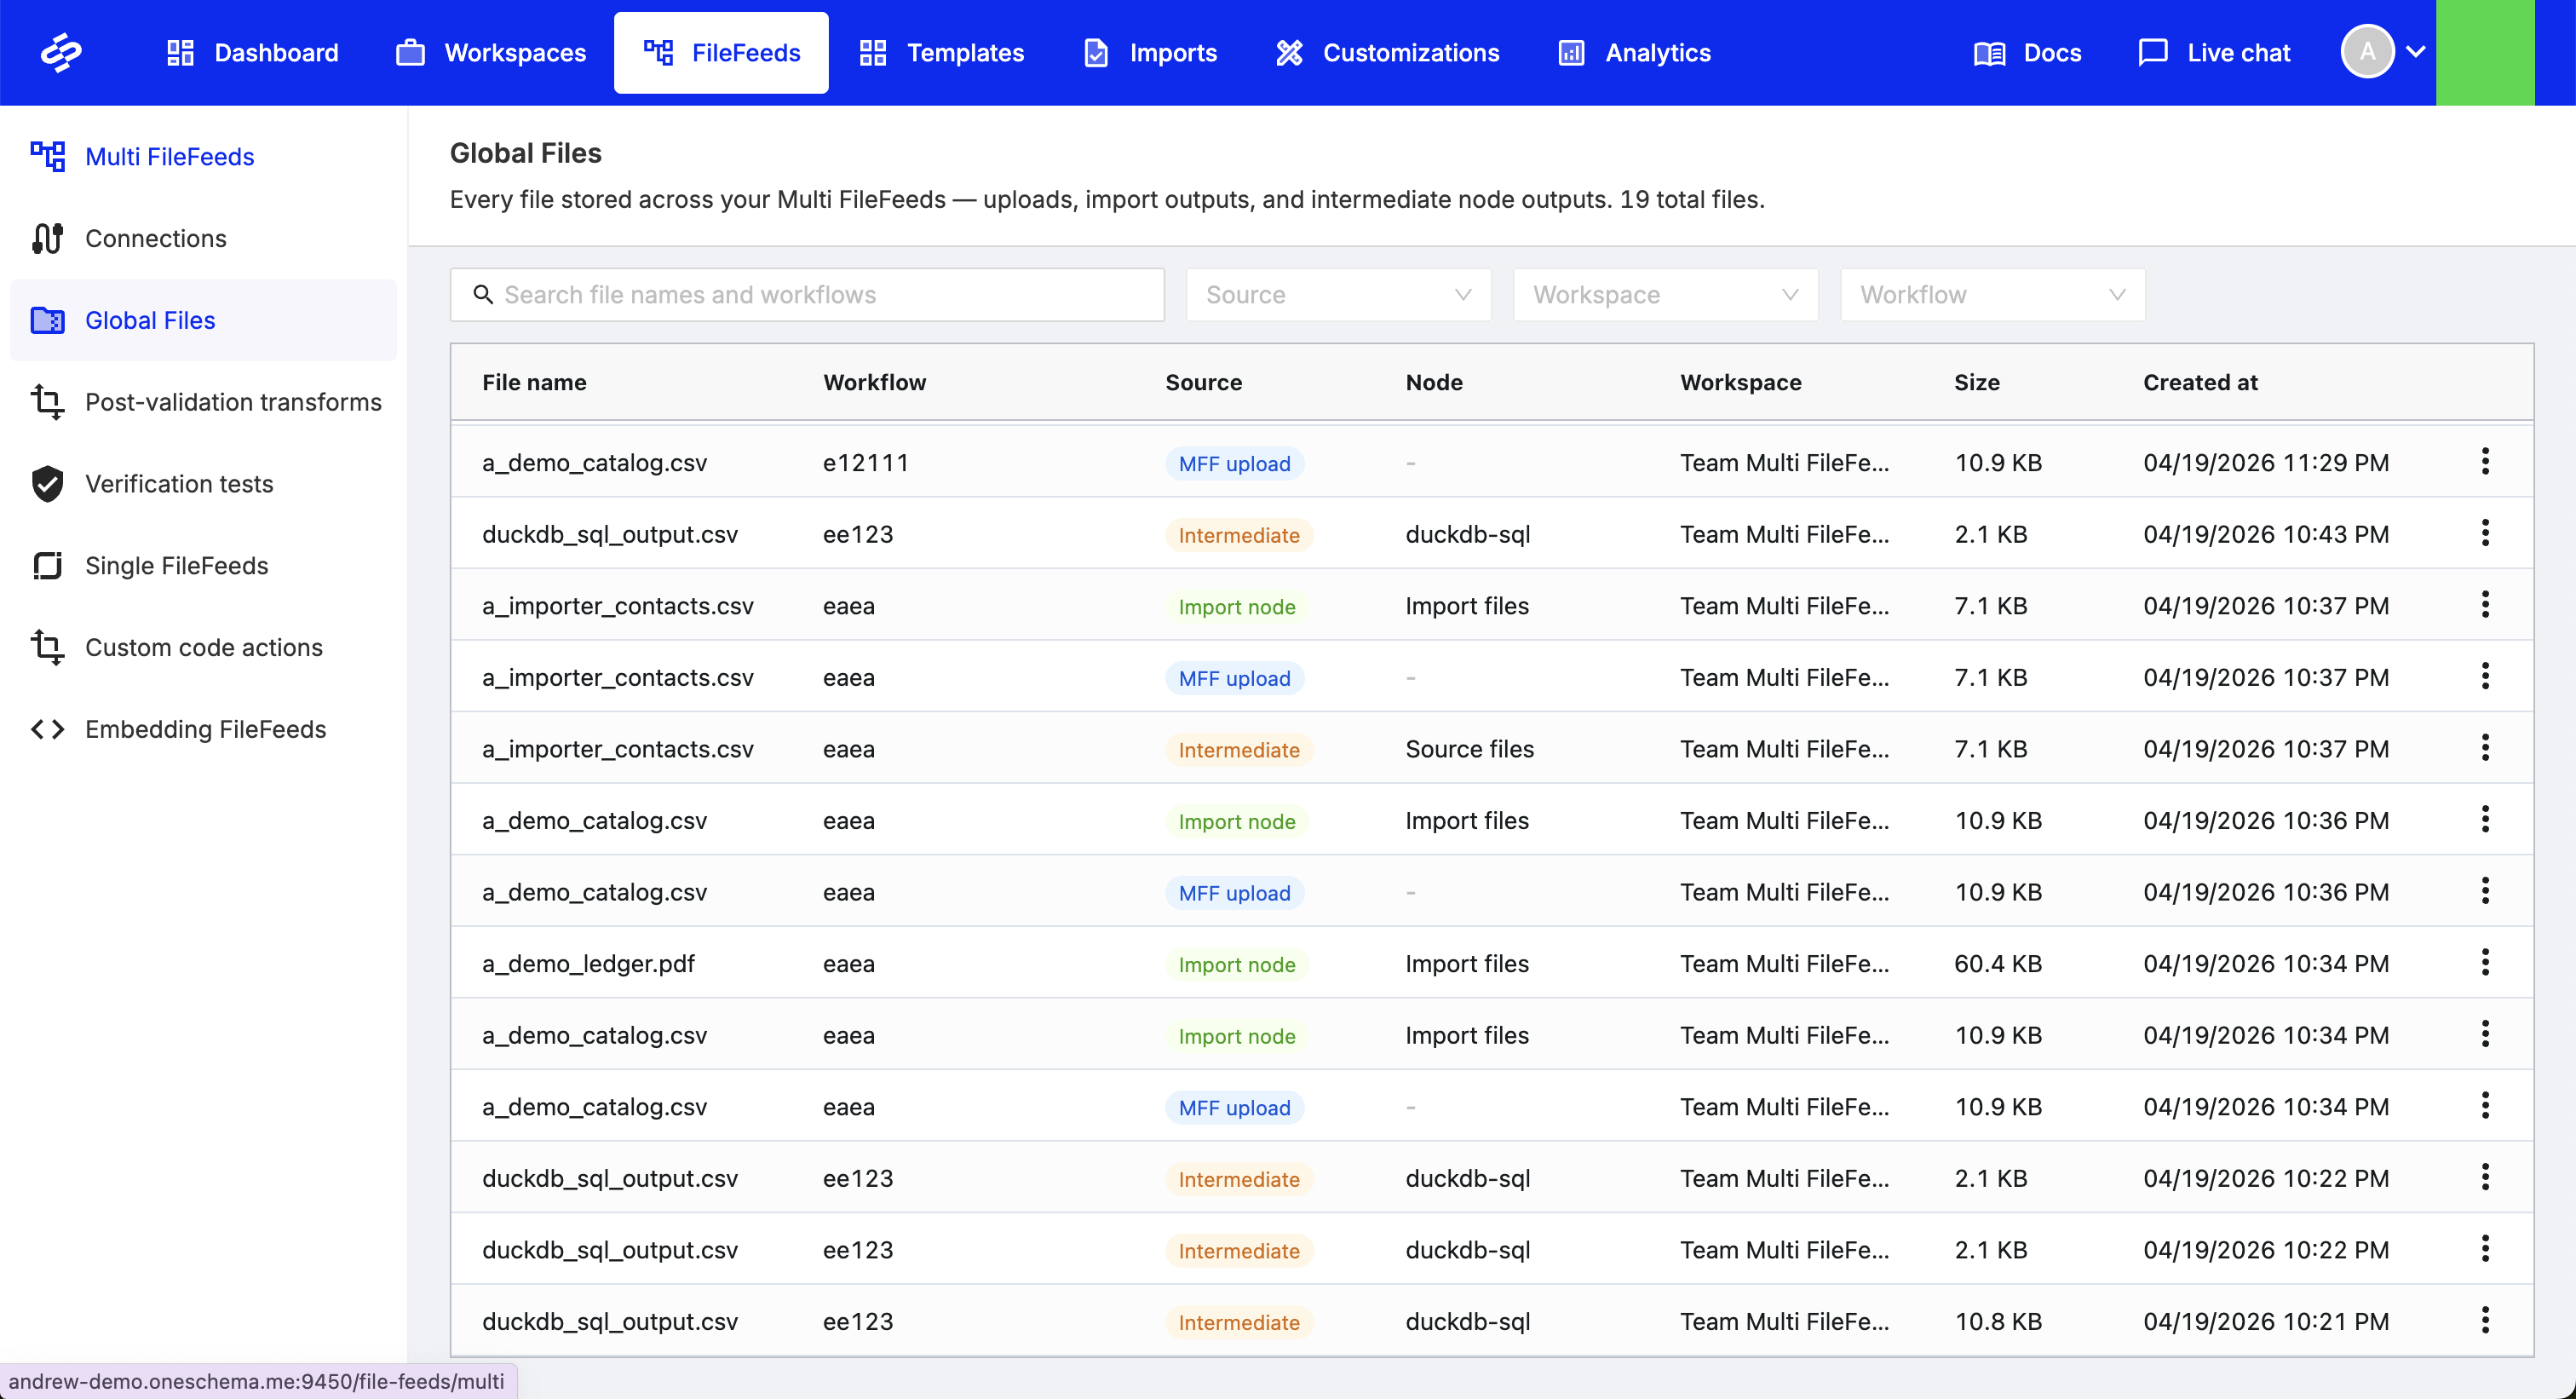Click the Single FileFeeds icon
Image resolution: width=2576 pixels, height=1399 pixels.
[47, 566]
